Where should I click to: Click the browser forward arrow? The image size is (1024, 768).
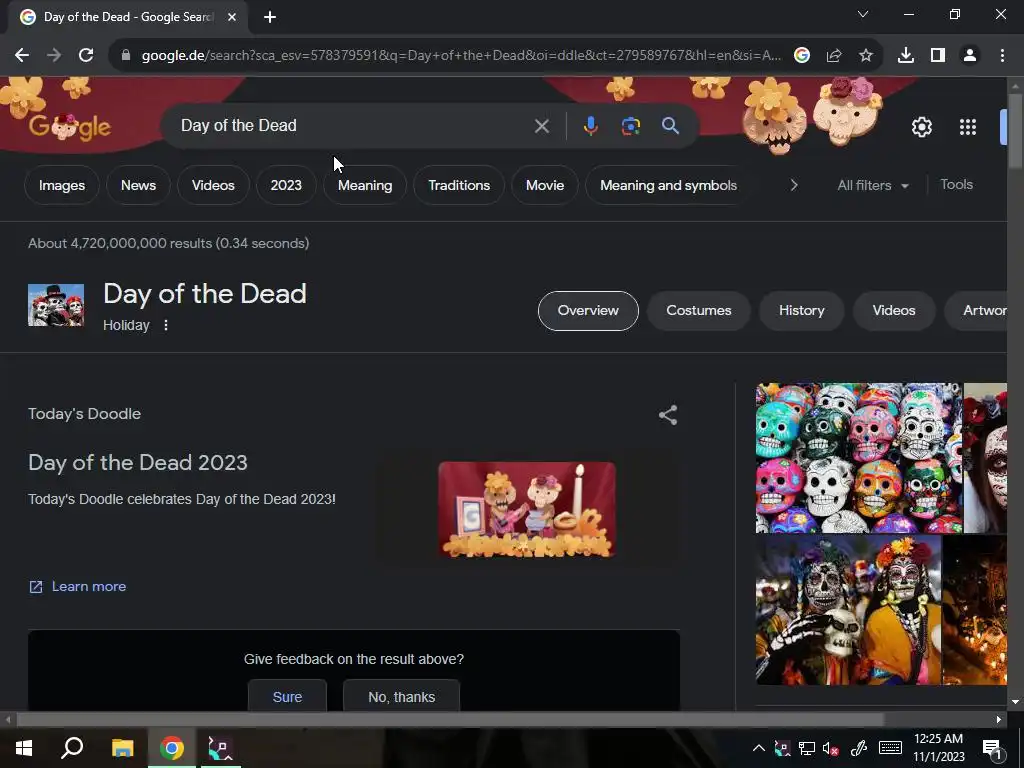pyautogui.click(x=54, y=56)
